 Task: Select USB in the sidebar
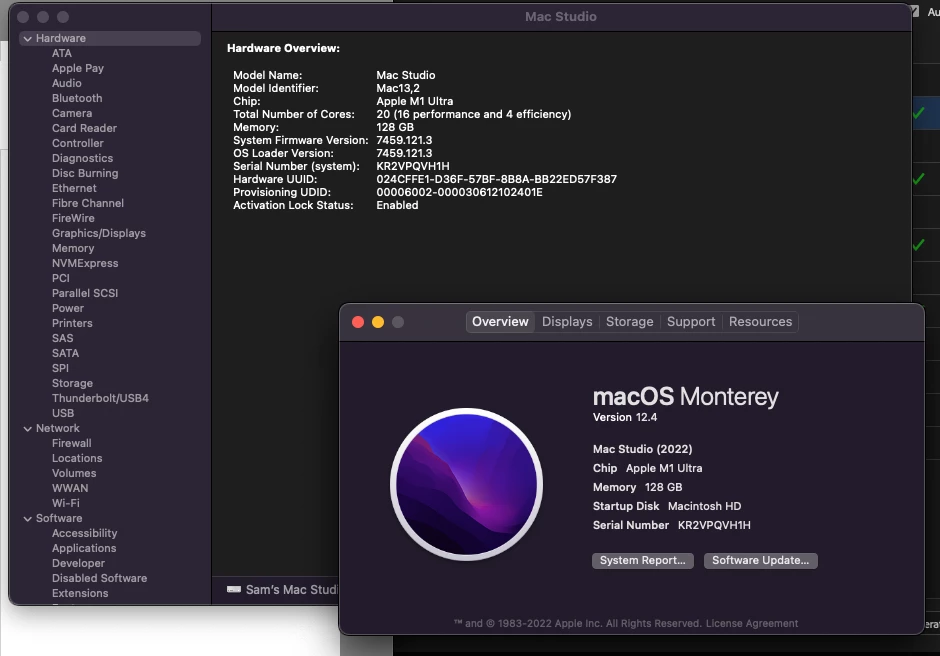[x=63, y=413]
